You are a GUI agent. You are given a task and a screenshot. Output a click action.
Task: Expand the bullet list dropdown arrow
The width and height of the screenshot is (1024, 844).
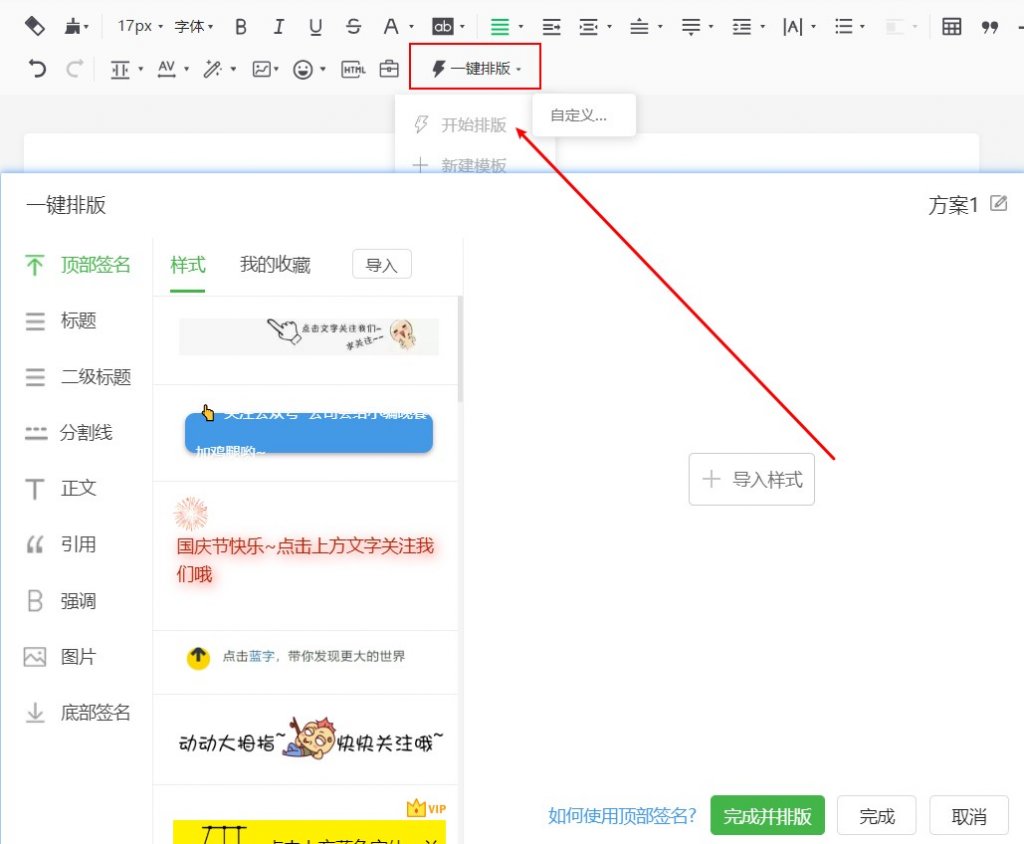[863, 27]
